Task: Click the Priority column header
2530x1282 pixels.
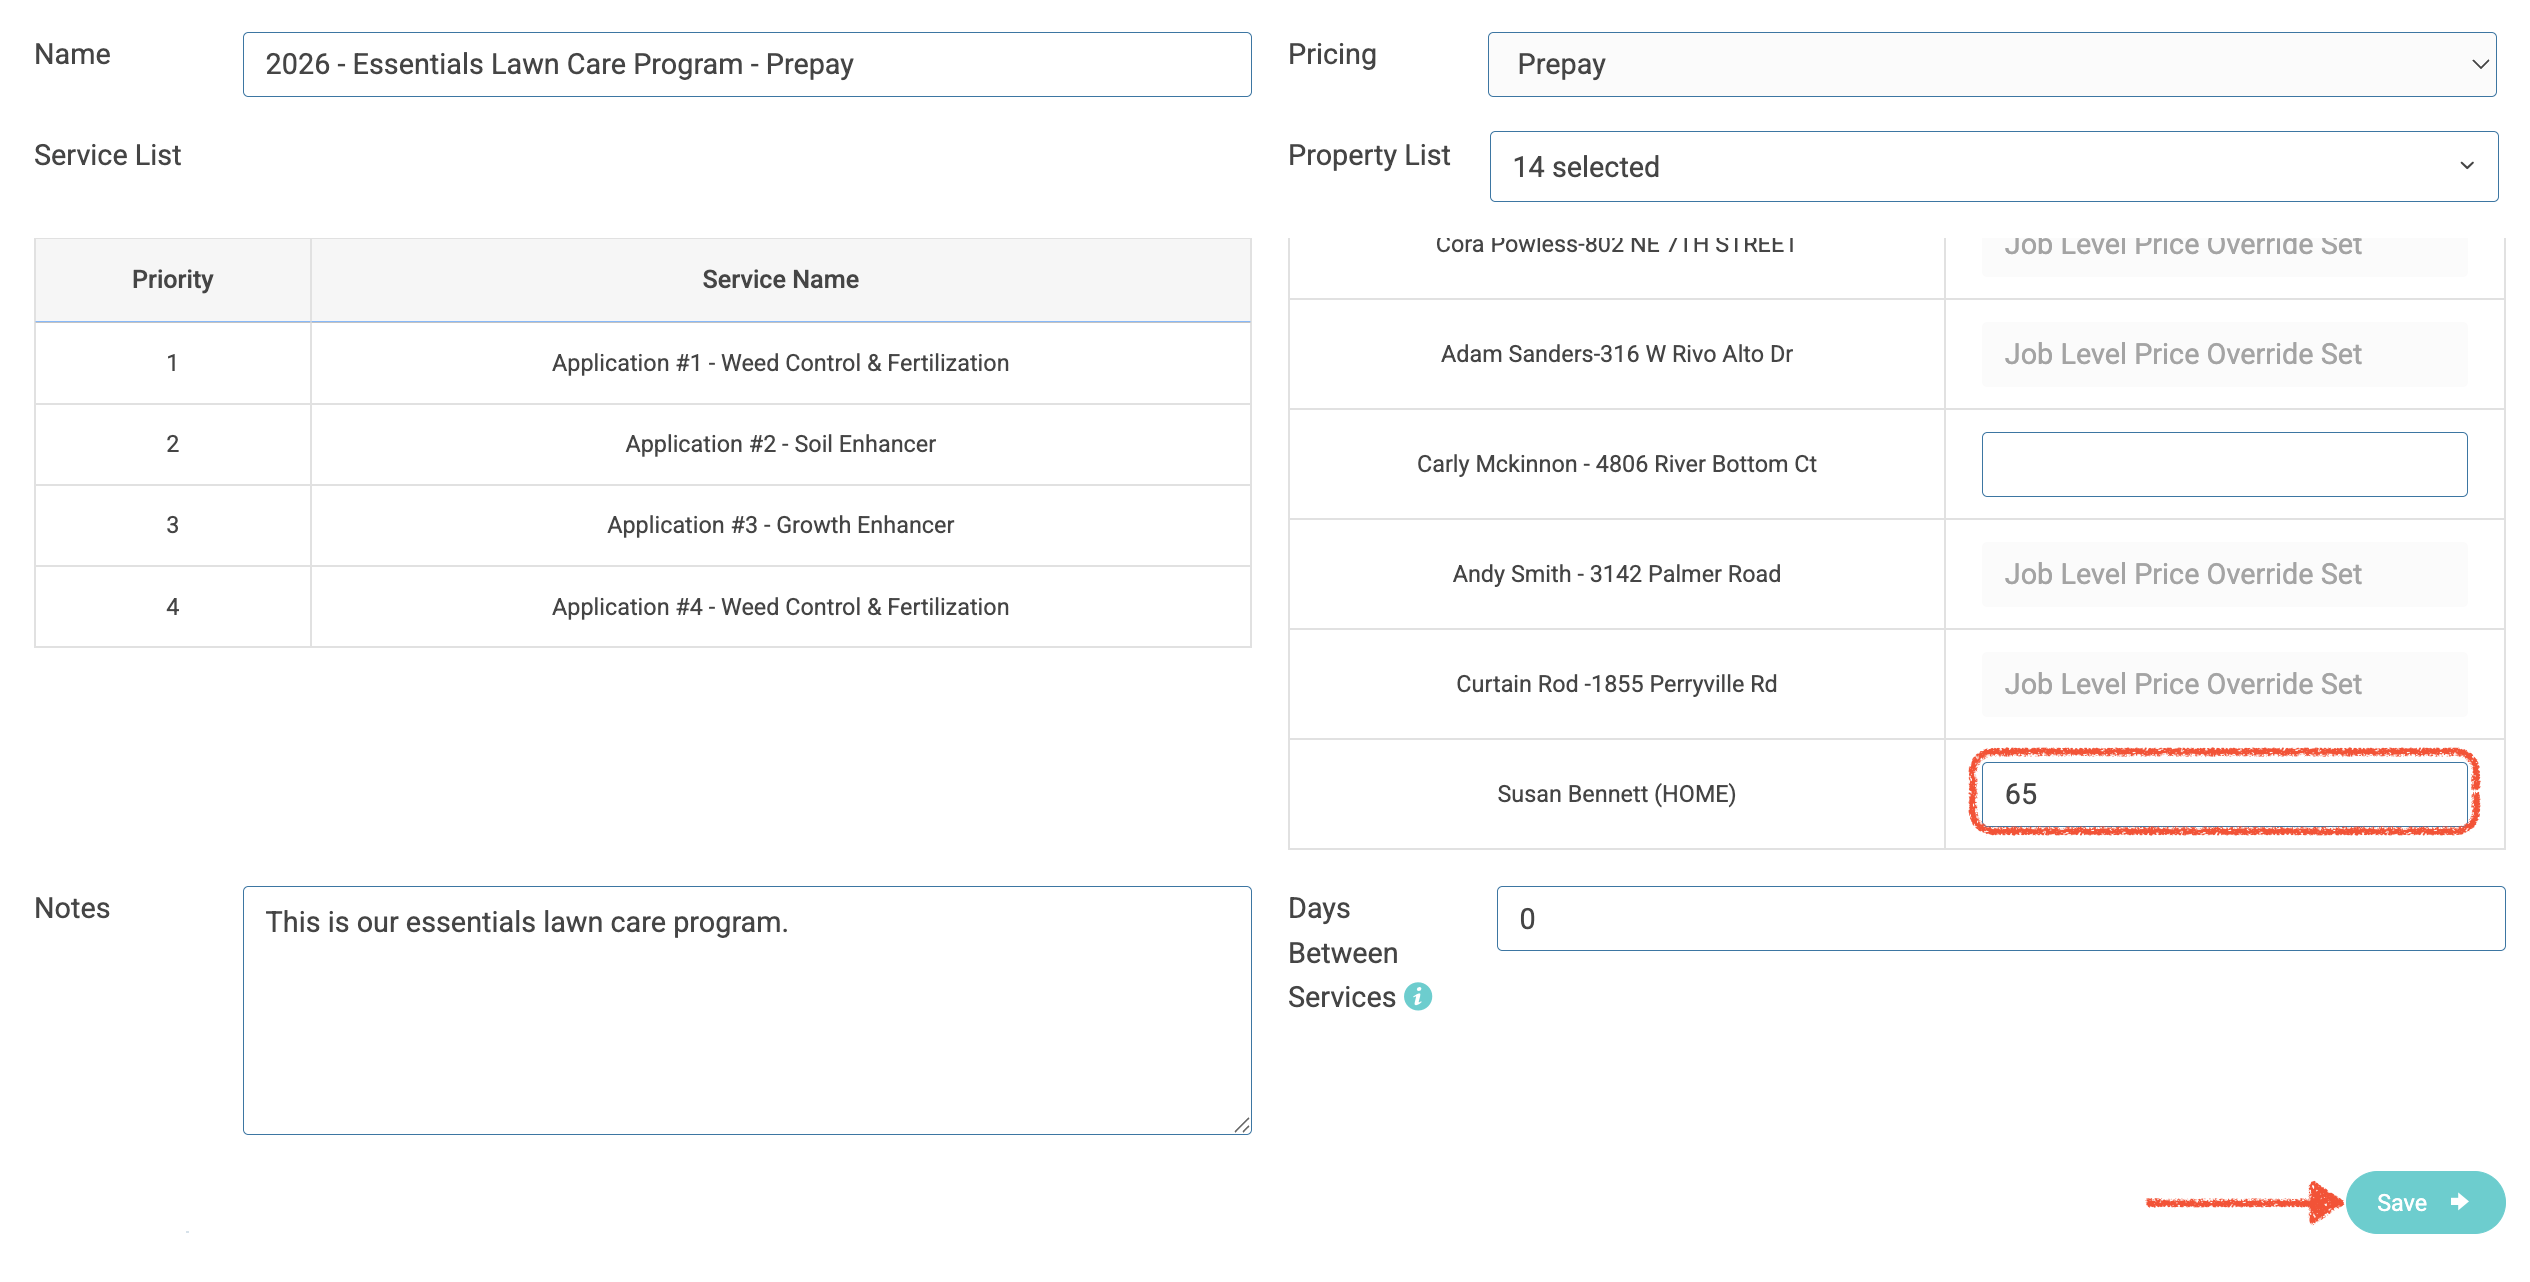Action: tap(172, 280)
